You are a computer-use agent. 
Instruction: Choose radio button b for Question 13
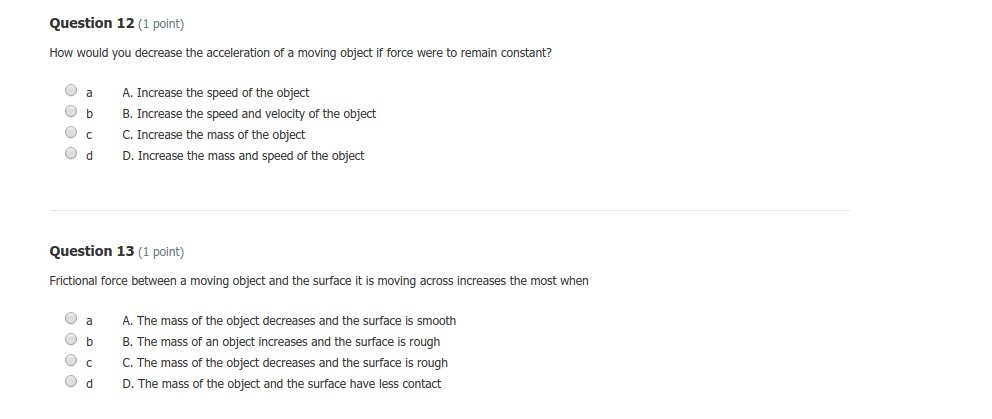pyautogui.click(x=71, y=340)
